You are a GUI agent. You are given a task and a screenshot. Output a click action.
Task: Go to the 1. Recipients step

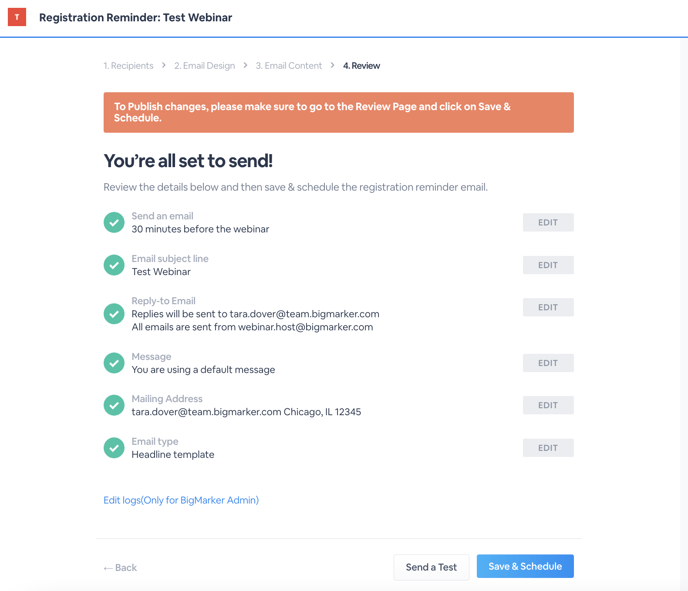129,66
